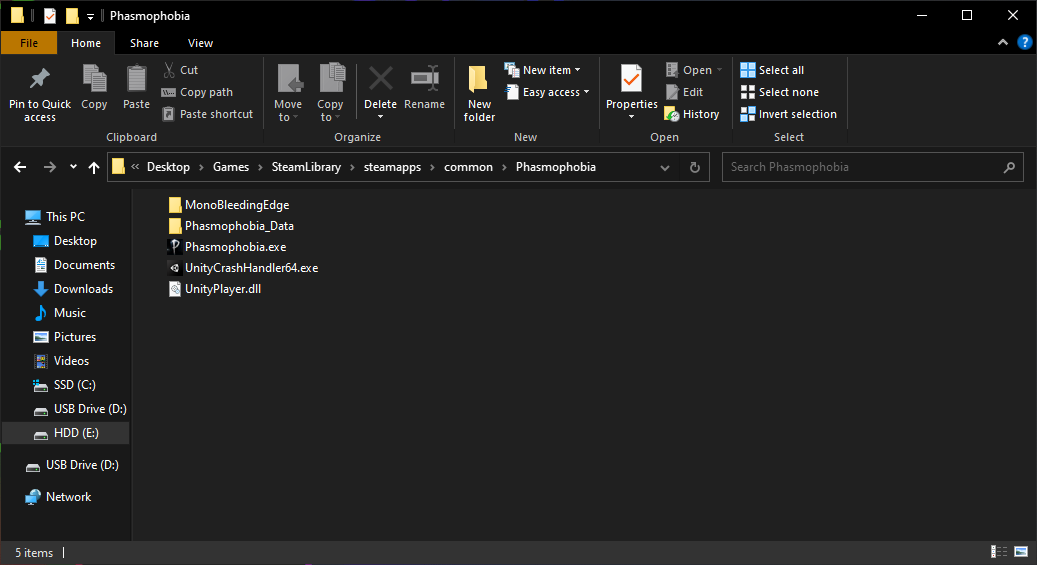This screenshot has width=1037, height=565.
Task: Open Videos in the navigation pane
Action: (x=62, y=361)
